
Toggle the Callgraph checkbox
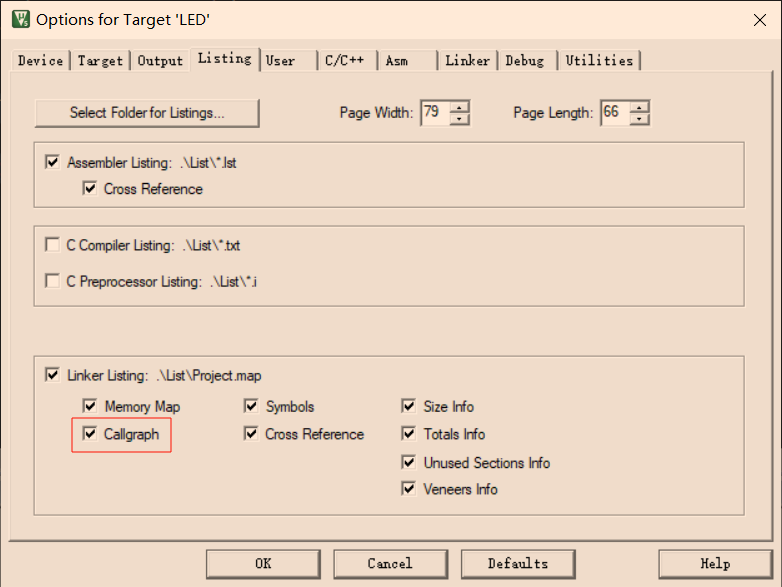tap(90, 434)
